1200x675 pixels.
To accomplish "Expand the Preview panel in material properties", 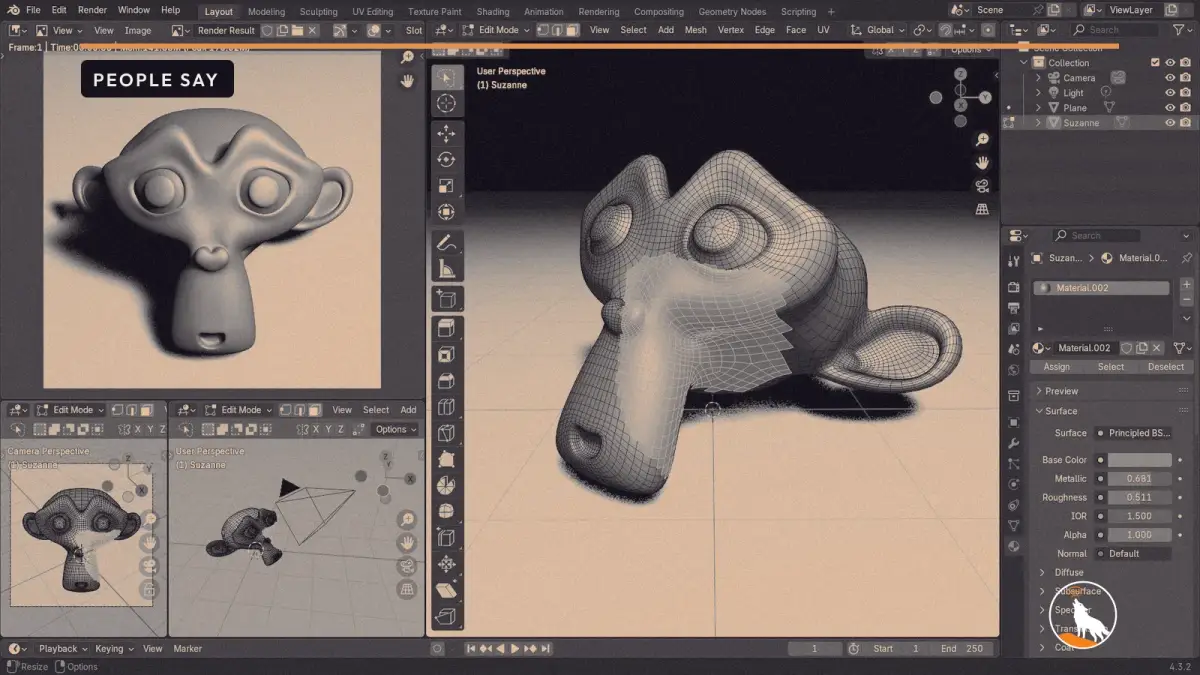I will [x=1040, y=391].
